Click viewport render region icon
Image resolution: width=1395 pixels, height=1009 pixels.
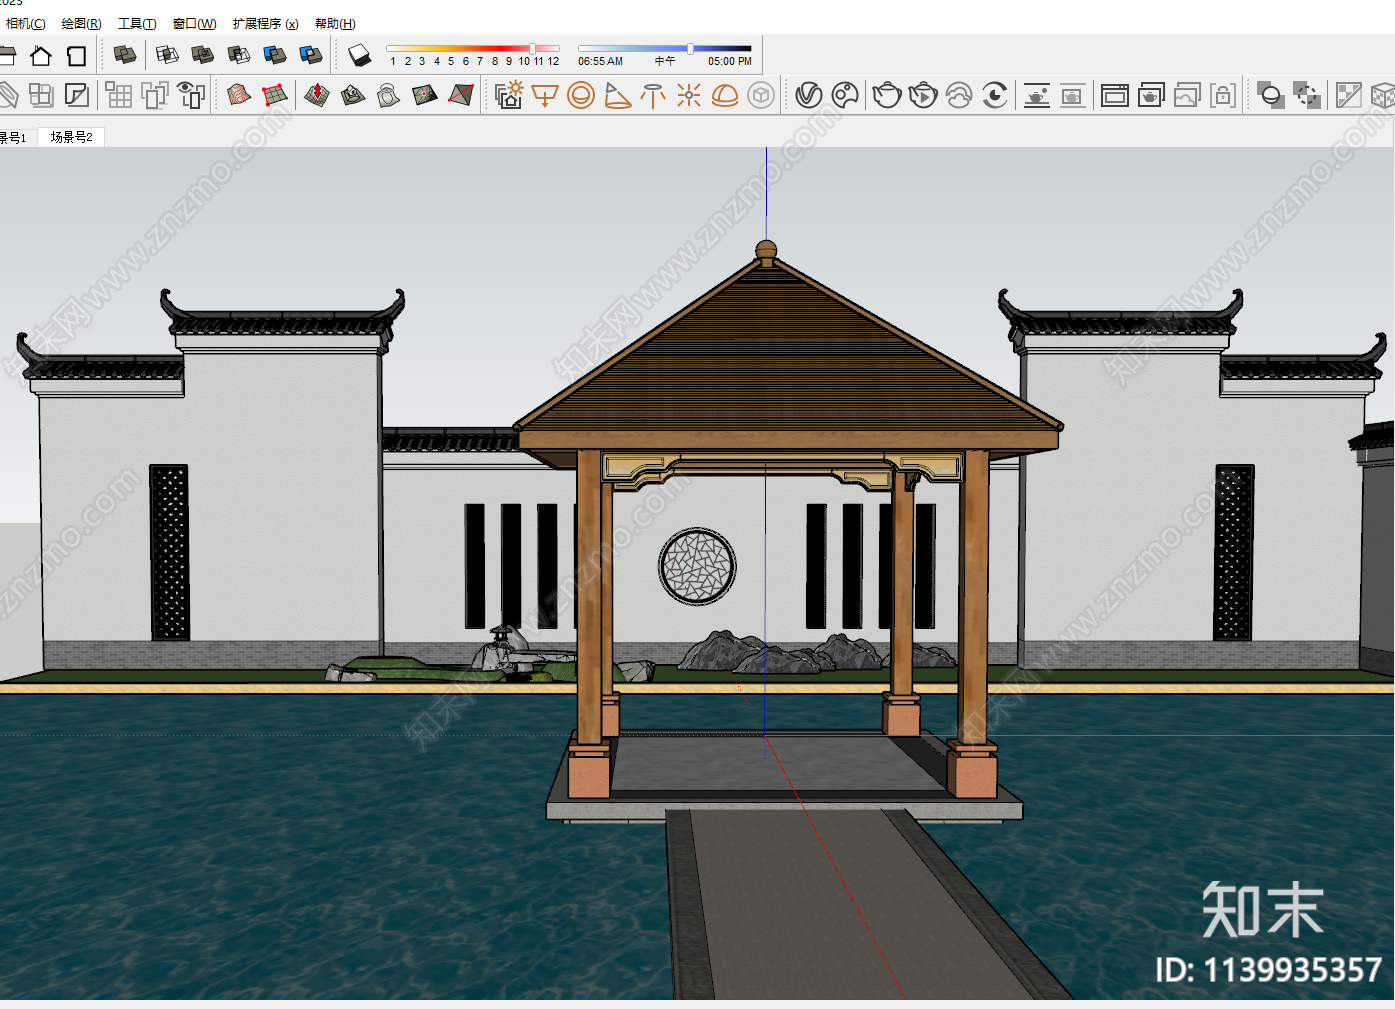[1073, 95]
